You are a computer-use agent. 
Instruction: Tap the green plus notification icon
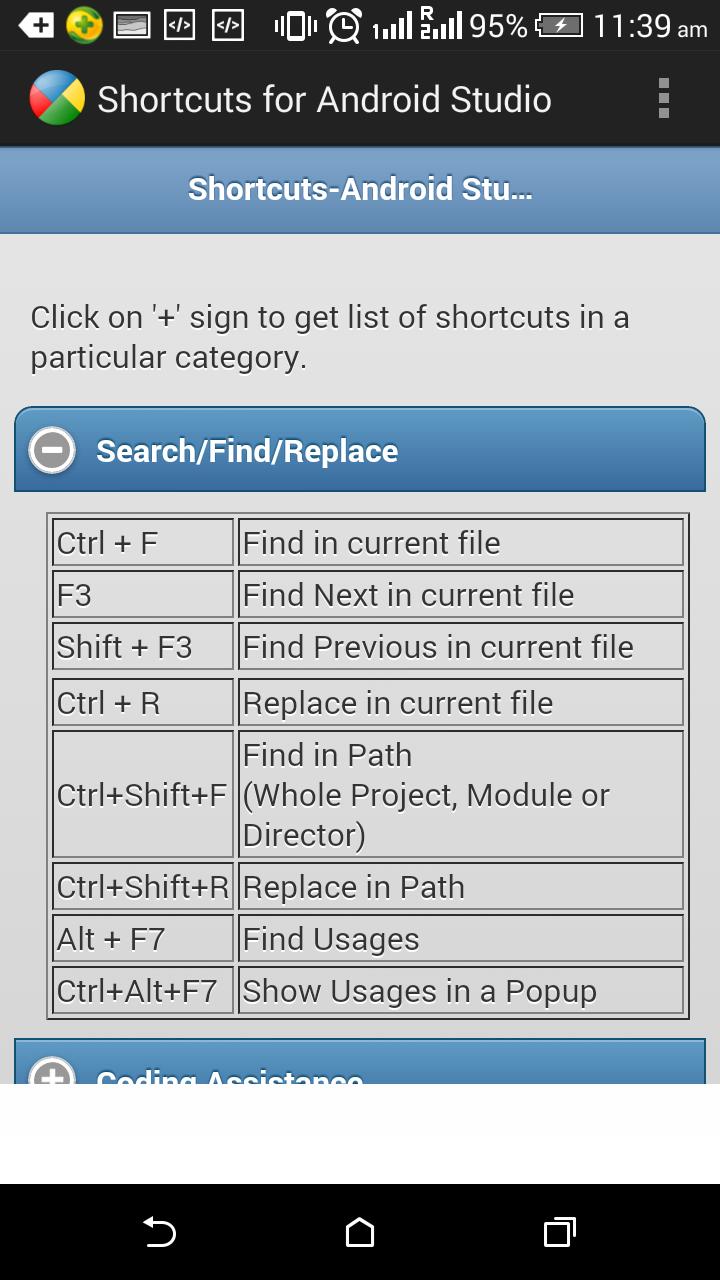pyautogui.click(x=84, y=26)
